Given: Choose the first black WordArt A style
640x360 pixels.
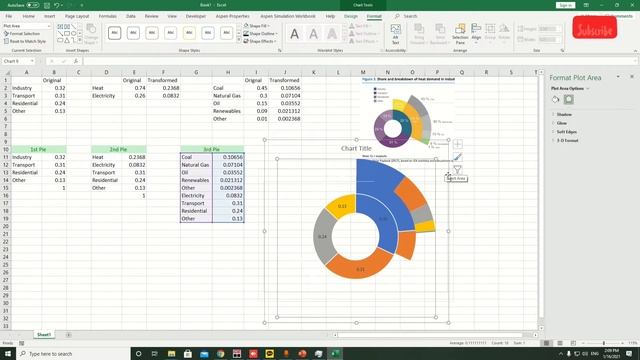Looking at the screenshot, I should [x=294, y=34].
